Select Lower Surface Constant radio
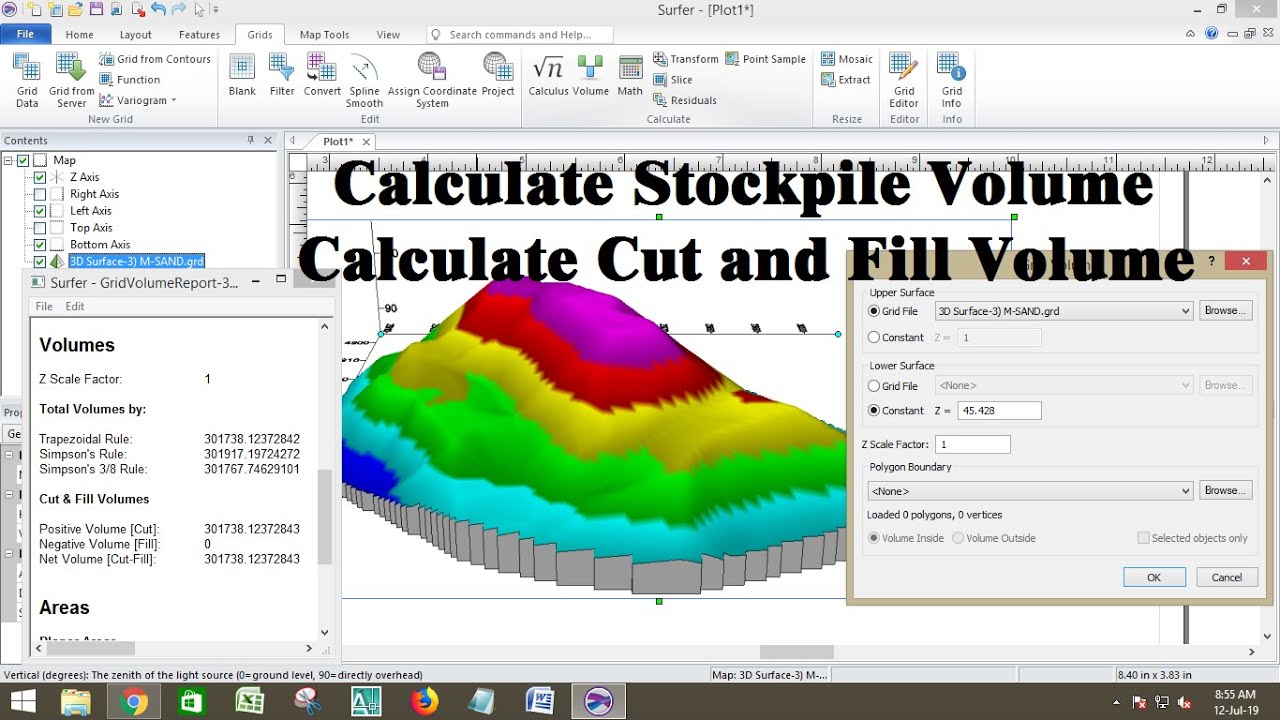The width and height of the screenshot is (1280, 720). coord(875,411)
